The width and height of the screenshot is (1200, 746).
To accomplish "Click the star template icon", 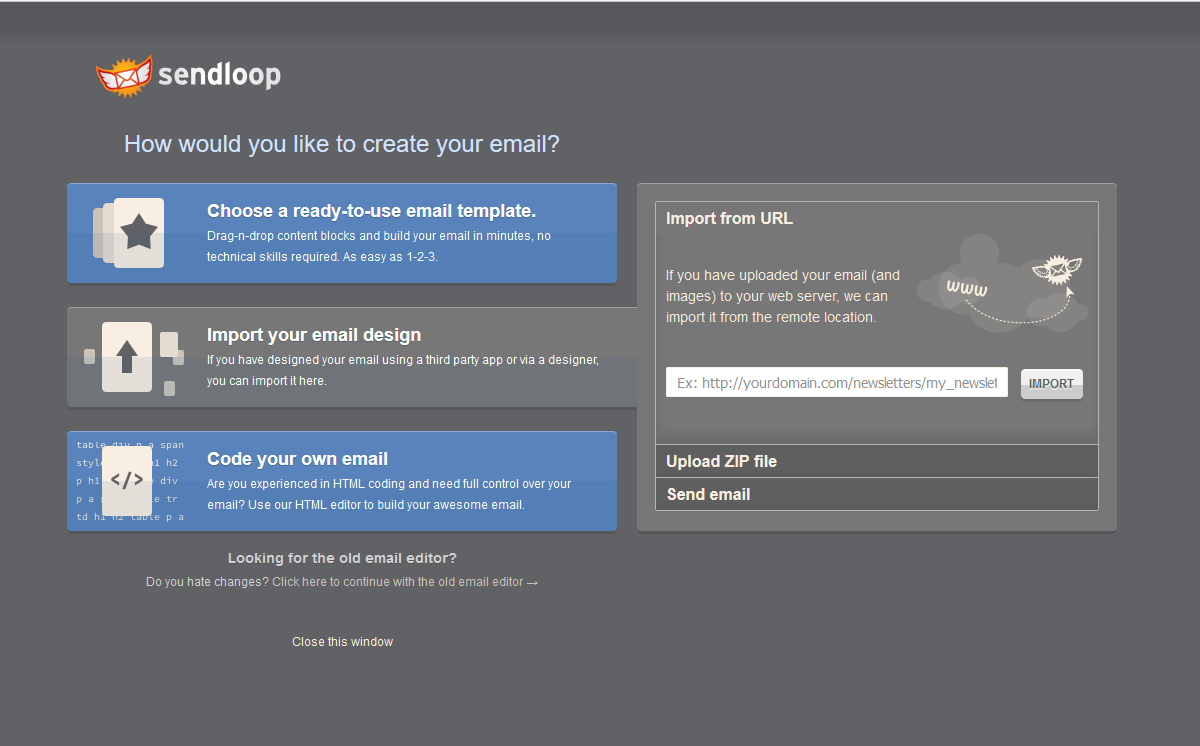I will (x=138, y=233).
